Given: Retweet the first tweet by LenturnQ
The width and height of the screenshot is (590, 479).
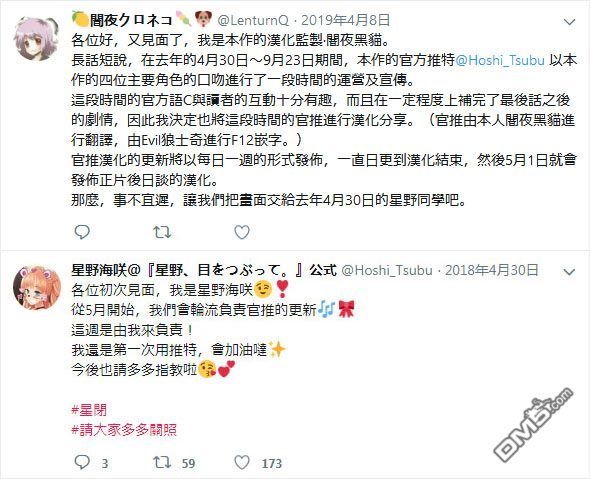Looking at the screenshot, I should click(x=162, y=232).
